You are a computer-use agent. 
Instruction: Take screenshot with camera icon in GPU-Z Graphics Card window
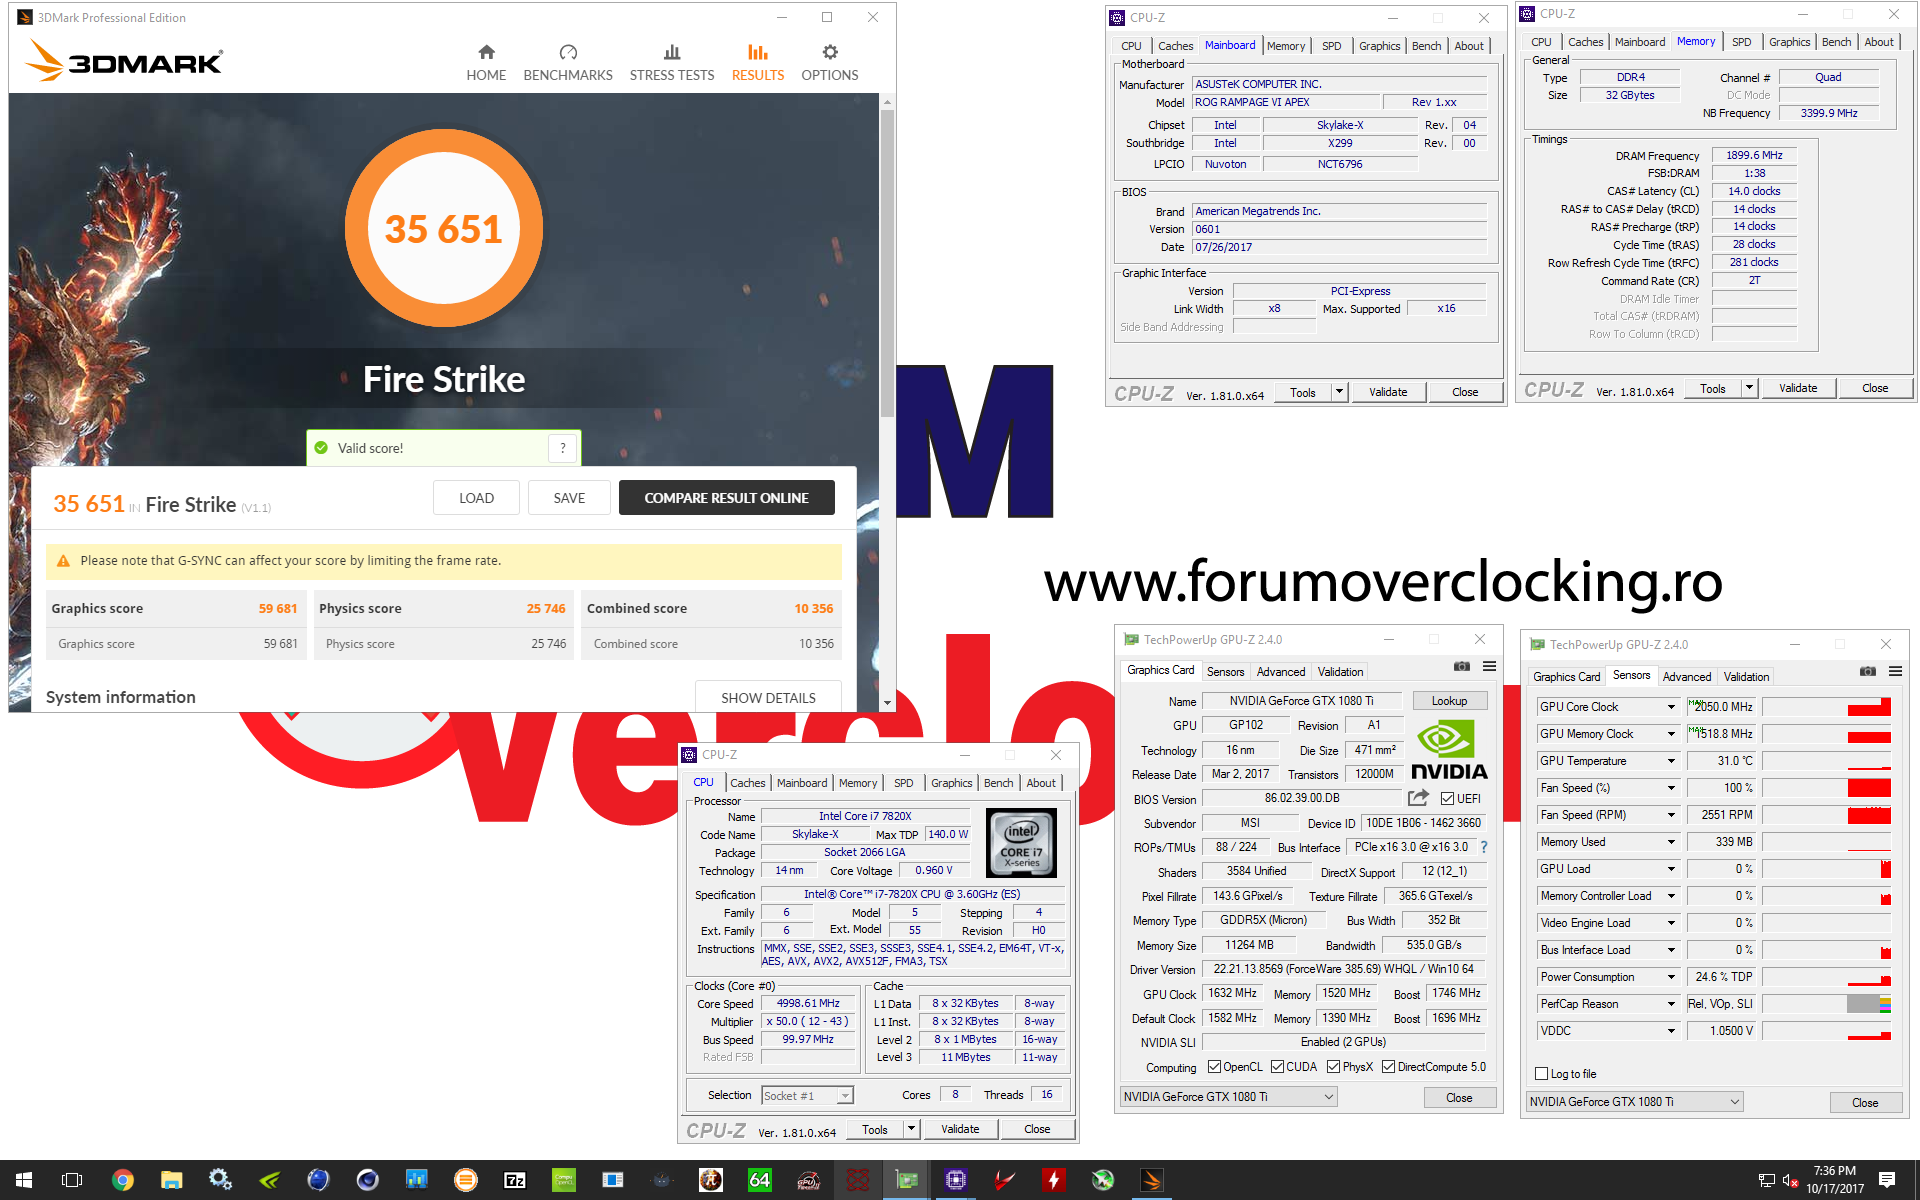(1462, 666)
